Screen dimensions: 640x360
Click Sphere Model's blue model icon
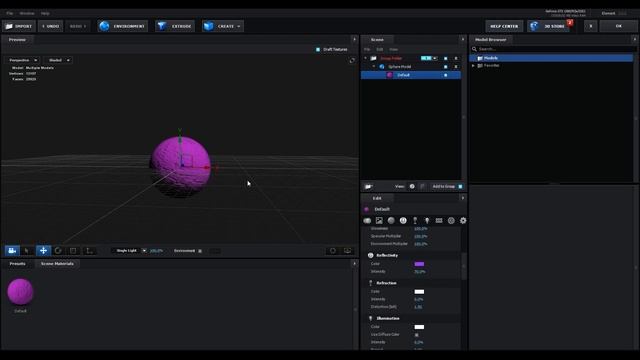[x=382, y=67]
